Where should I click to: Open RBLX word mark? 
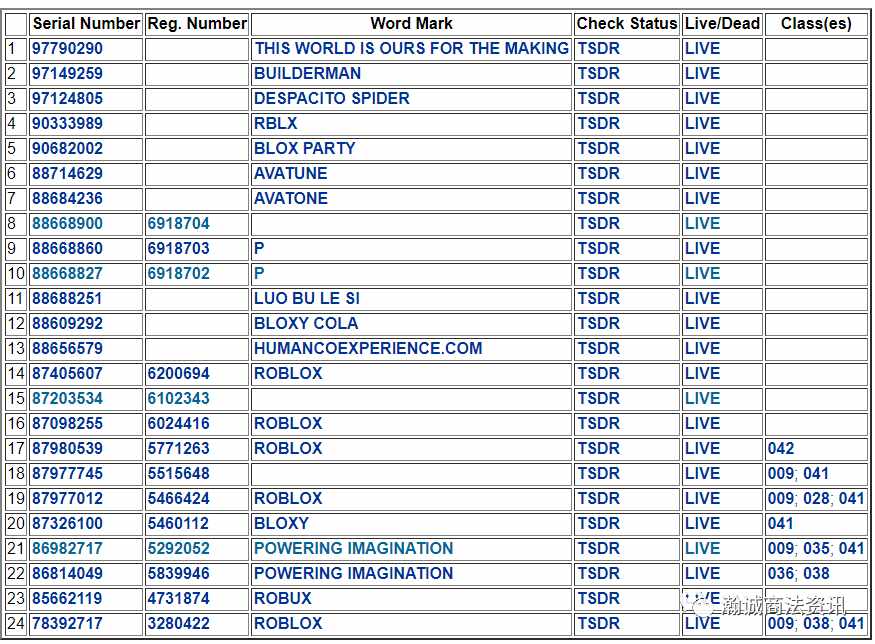(276, 123)
